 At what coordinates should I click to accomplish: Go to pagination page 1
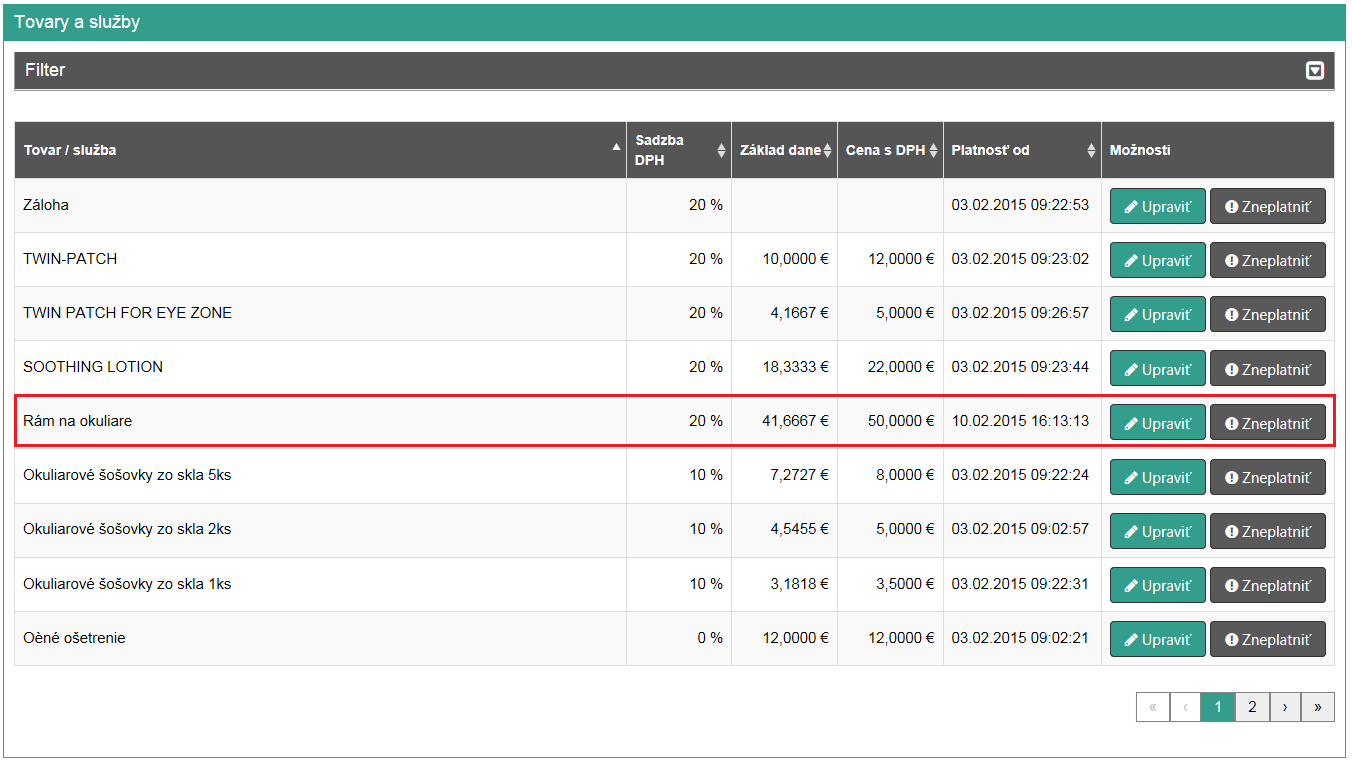pos(1218,707)
